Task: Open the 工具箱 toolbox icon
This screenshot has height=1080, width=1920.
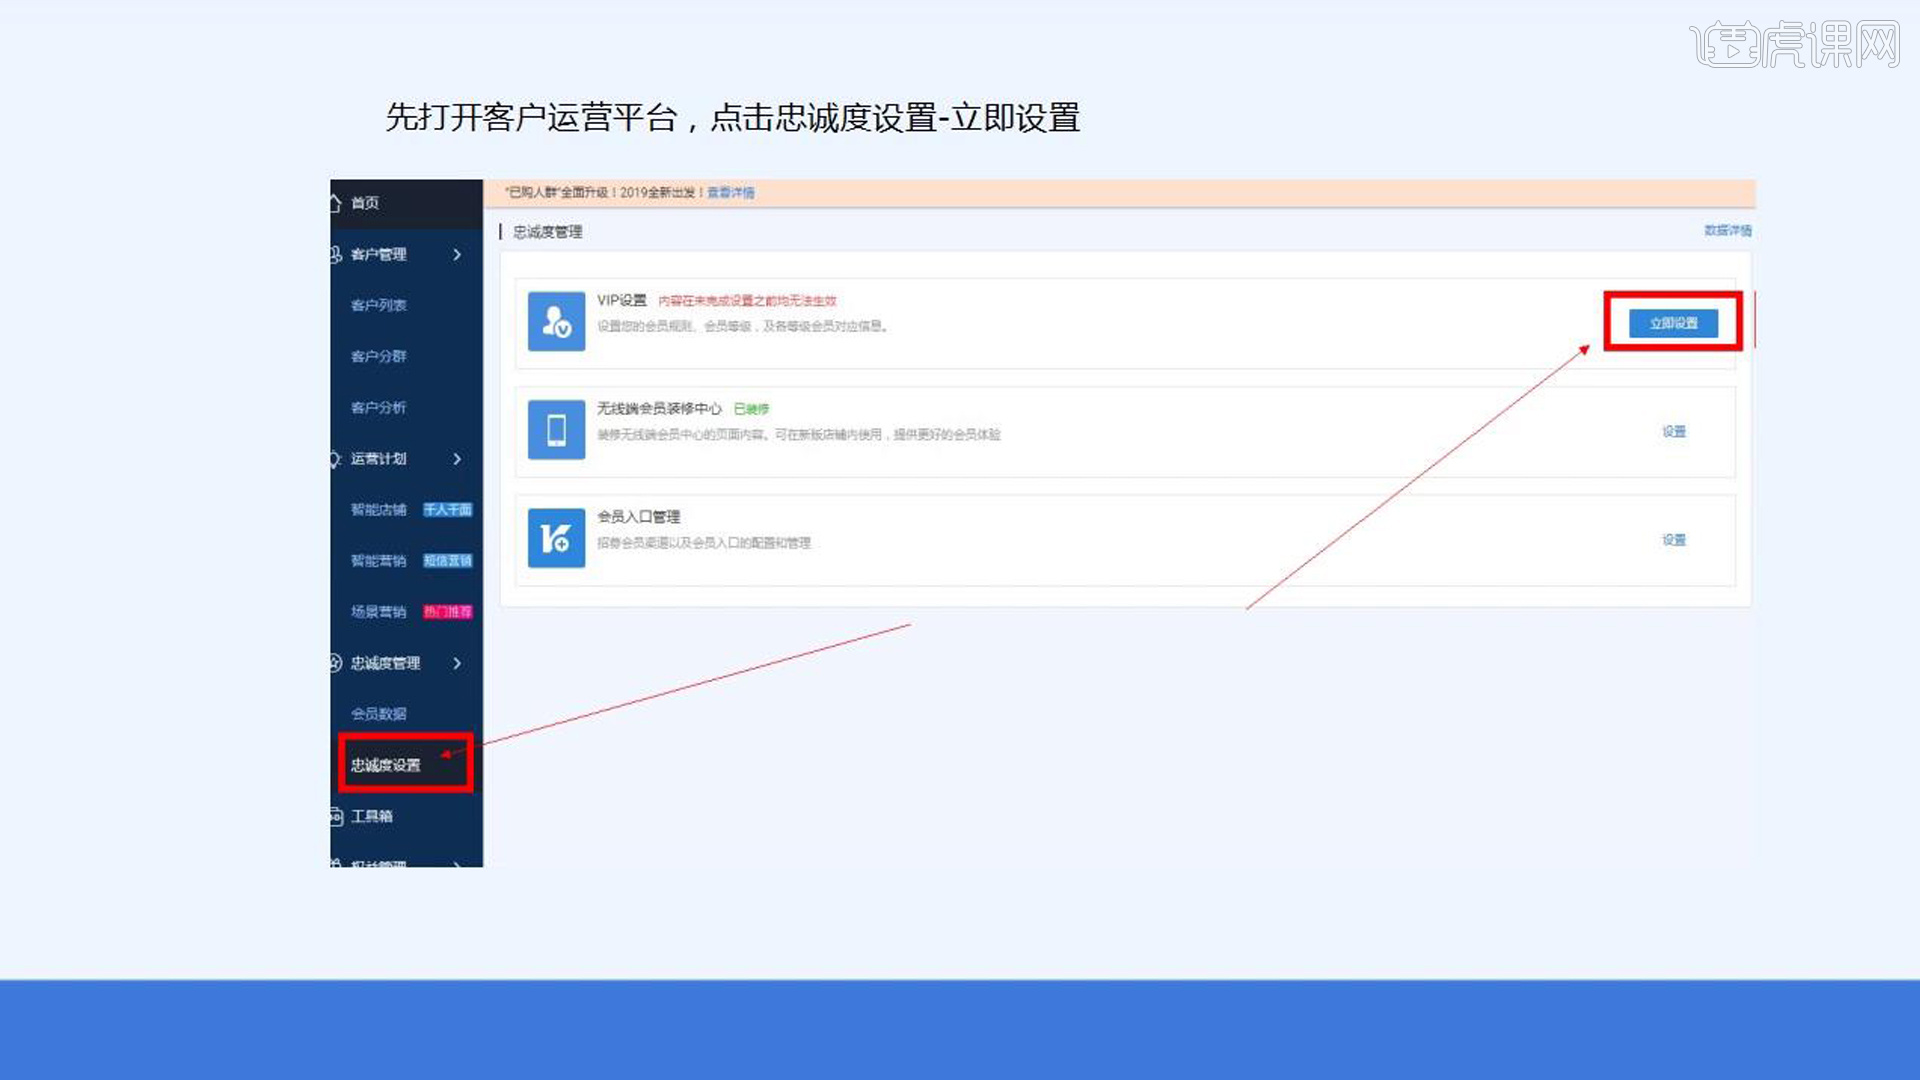Action: [x=334, y=816]
